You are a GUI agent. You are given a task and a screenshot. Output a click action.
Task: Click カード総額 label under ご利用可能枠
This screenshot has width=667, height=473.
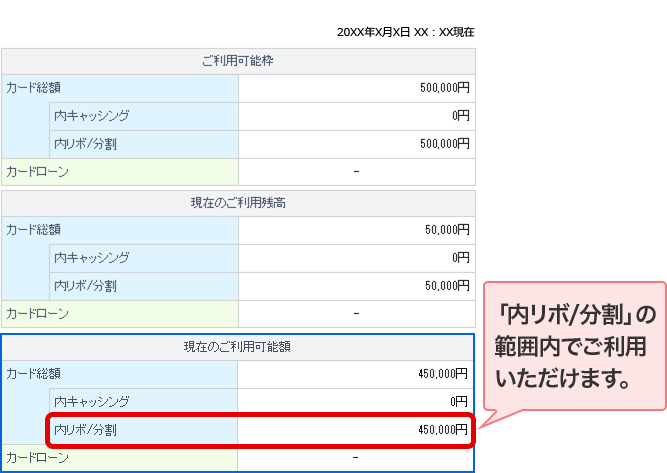tap(33, 88)
